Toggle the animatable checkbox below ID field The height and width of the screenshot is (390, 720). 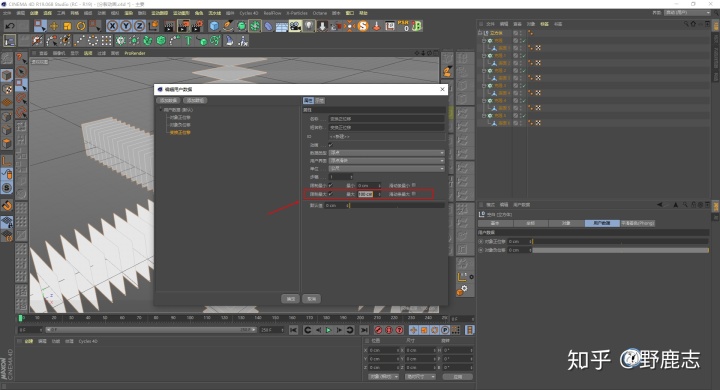(330, 145)
